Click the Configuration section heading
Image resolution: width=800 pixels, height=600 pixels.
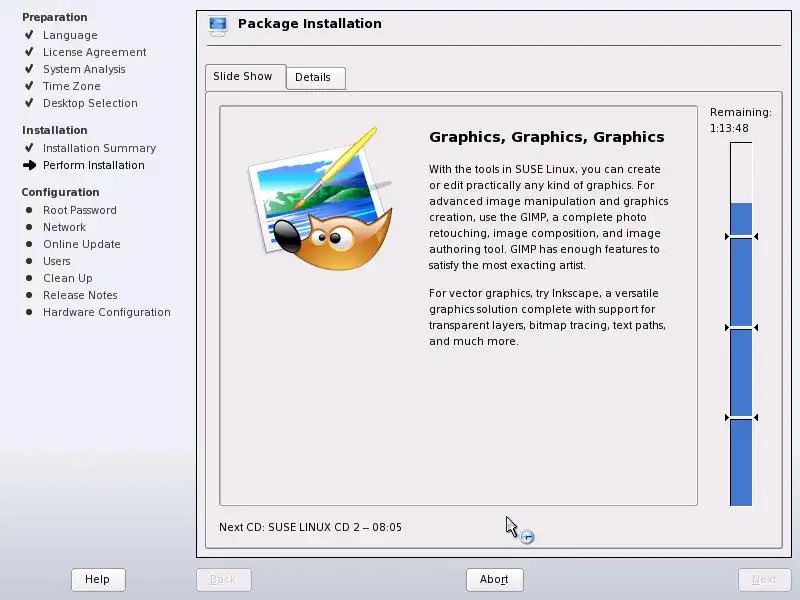coord(60,192)
